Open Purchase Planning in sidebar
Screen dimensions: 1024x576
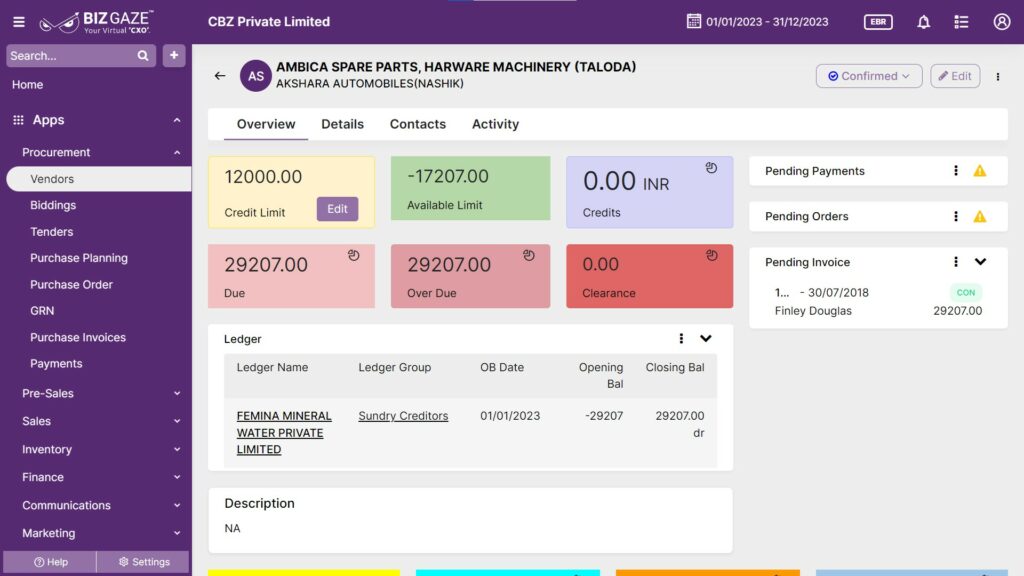(x=79, y=258)
